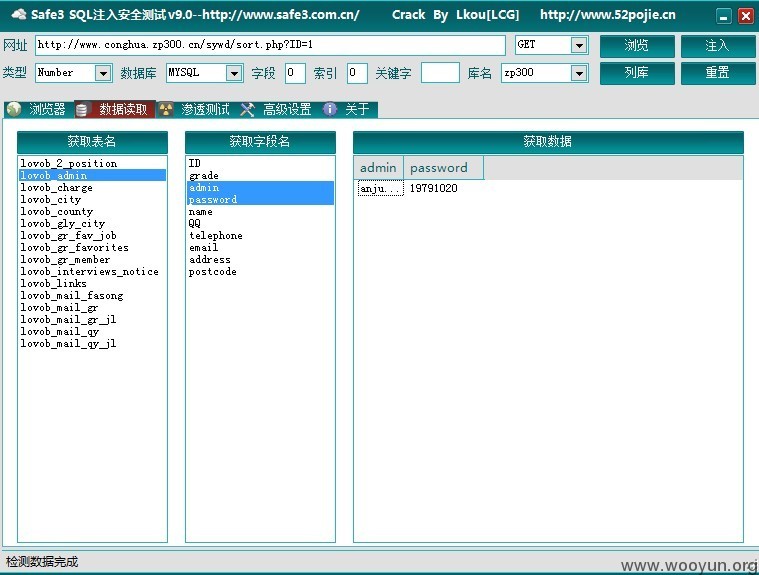Select table lovob_mail_fasong
Image resolution: width=759 pixels, height=575 pixels.
pos(92,295)
